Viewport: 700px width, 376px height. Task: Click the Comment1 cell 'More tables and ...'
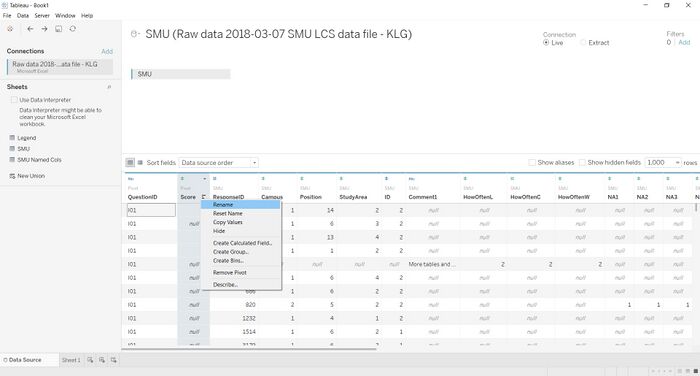432,264
